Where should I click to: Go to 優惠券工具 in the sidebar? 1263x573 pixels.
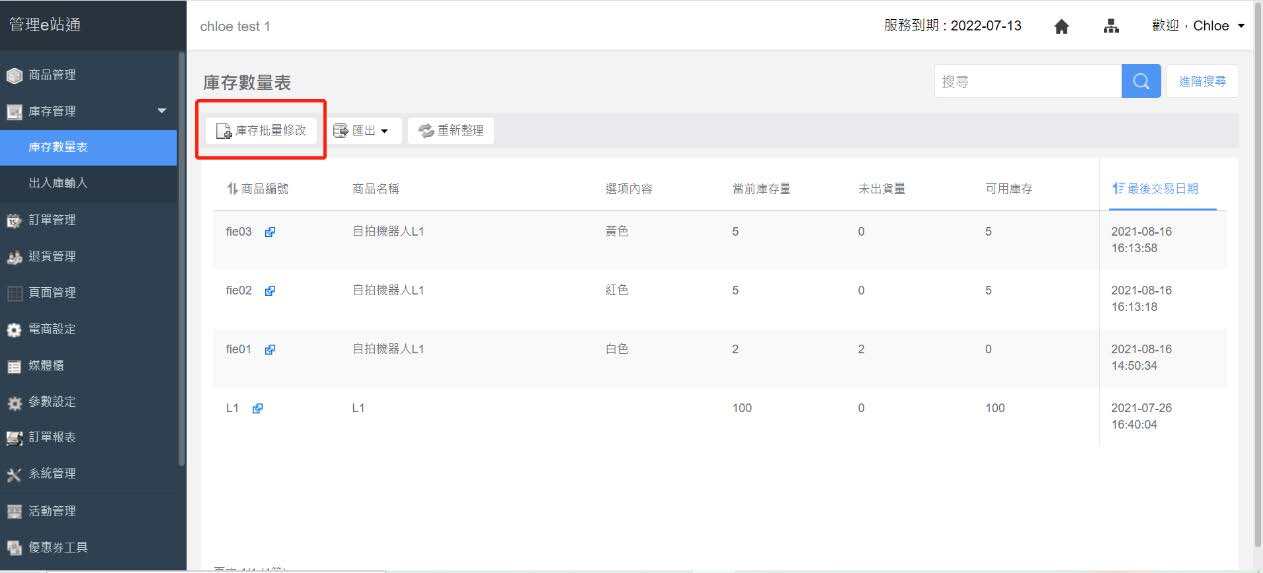coord(58,547)
